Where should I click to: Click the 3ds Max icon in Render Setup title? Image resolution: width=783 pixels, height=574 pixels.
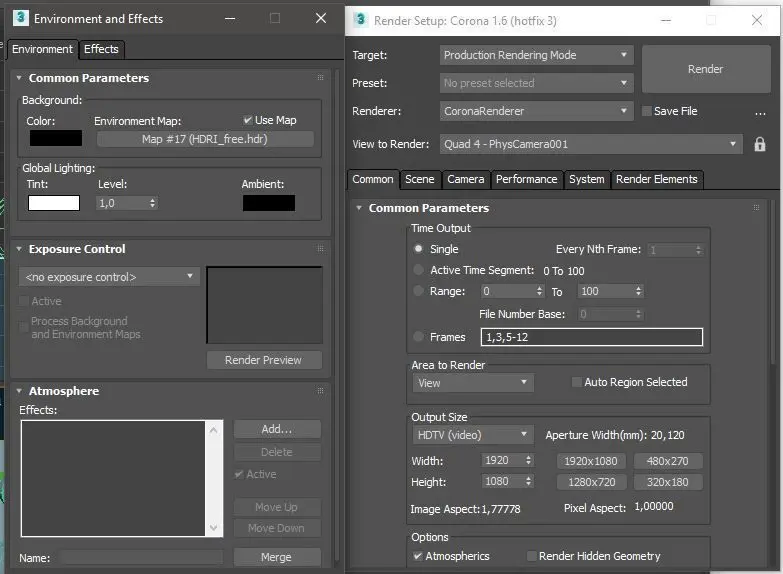(361, 19)
